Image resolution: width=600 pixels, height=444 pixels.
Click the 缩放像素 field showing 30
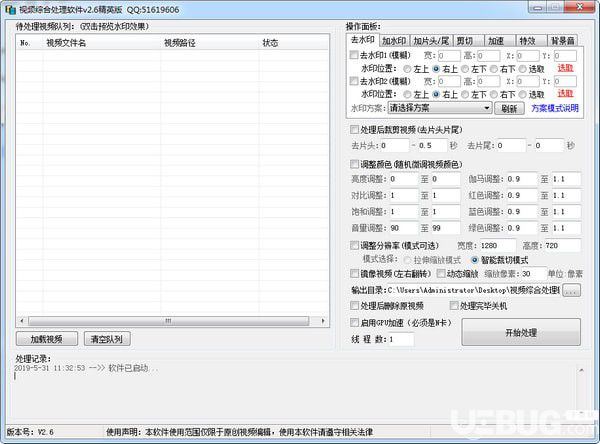point(533,274)
